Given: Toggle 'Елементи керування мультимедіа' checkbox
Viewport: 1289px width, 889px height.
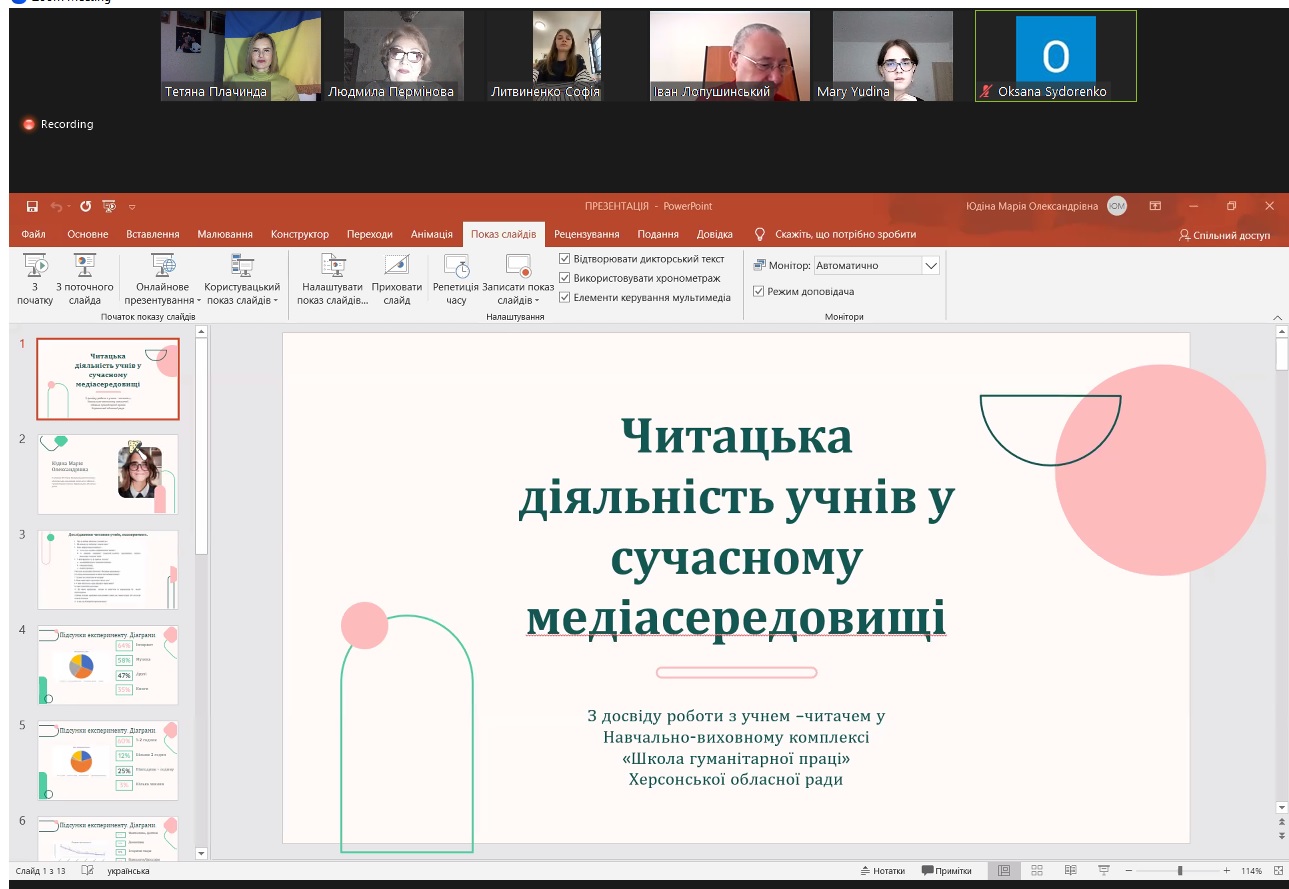Looking at the screenshot, I should coord(565,297).
